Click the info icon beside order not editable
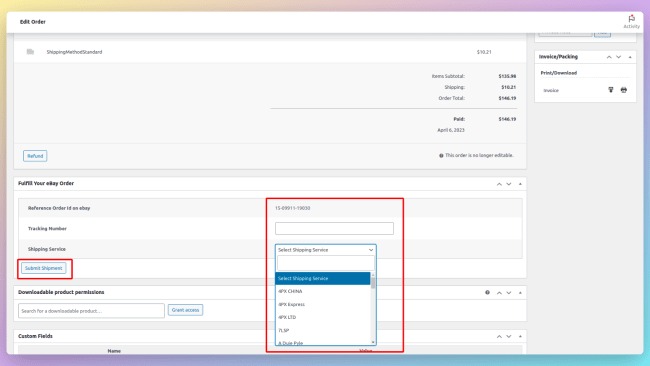650x366 pixels. coord(441,155)
